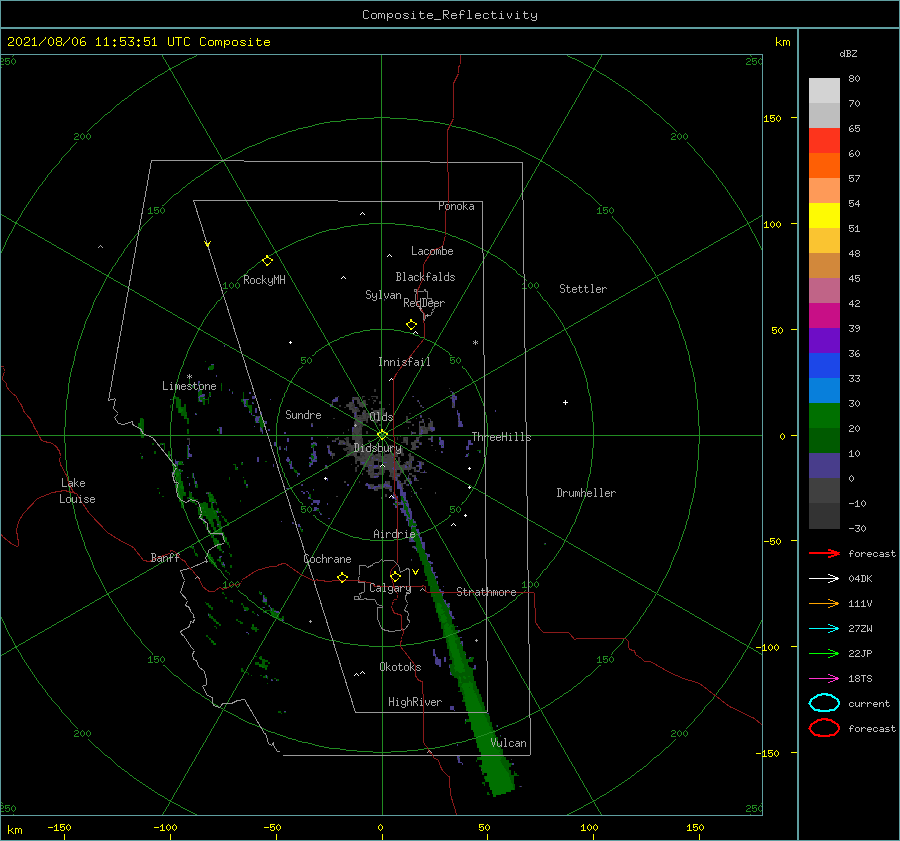
Task: Click the asterisk marker above Limestone
Action: [x=189, y=377]
